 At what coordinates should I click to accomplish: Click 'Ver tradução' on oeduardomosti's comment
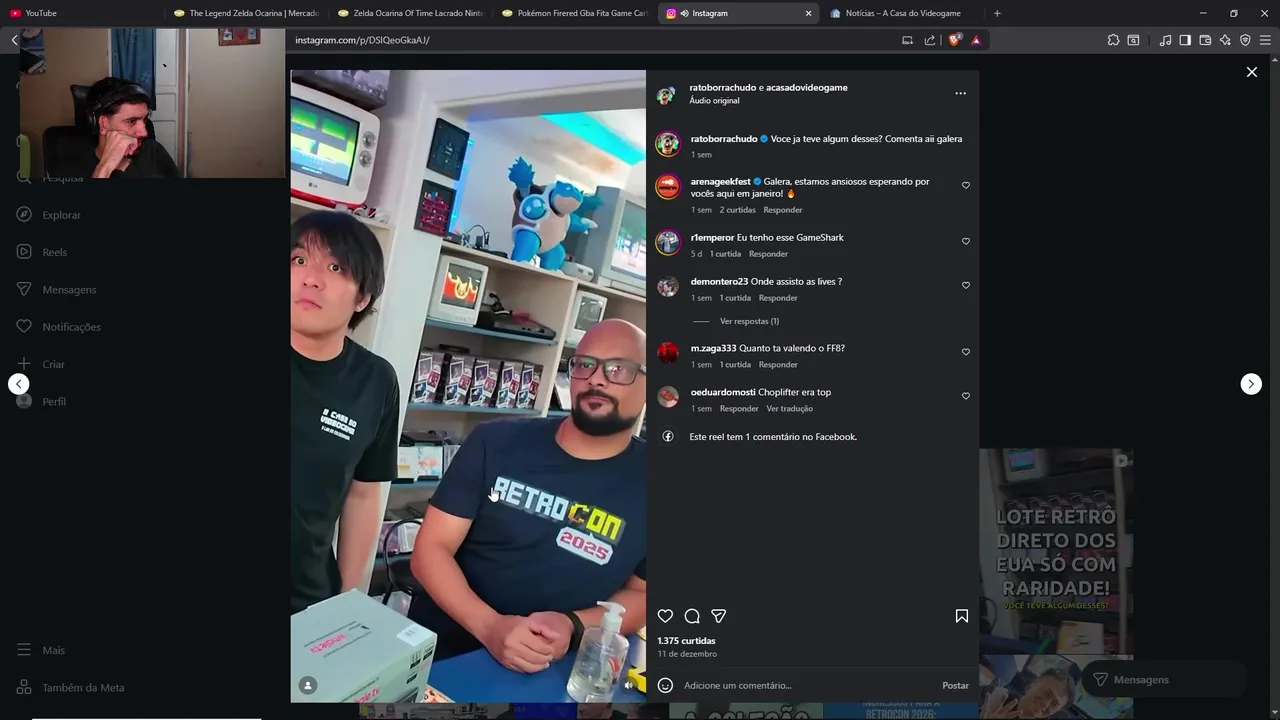point(790,409)
